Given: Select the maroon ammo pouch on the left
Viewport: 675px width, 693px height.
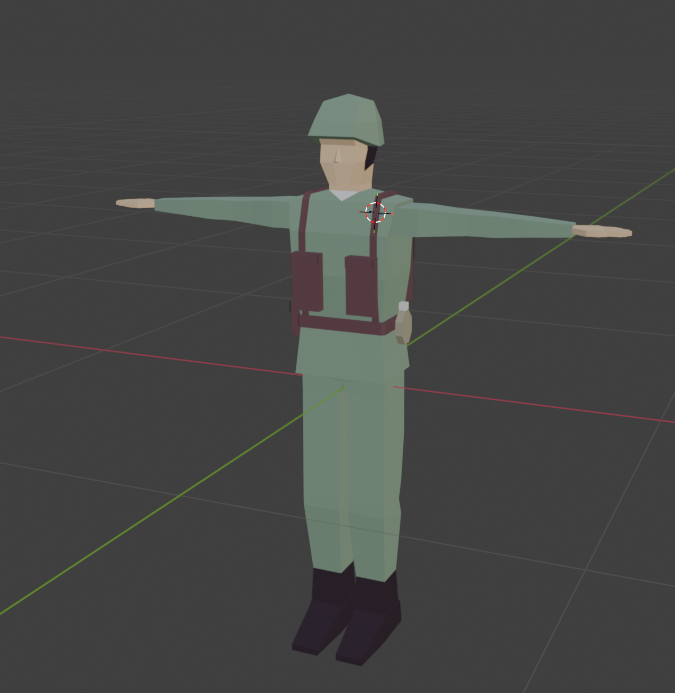Looking at the screenshot, I should pyautogui.click(x=307, y=281).
